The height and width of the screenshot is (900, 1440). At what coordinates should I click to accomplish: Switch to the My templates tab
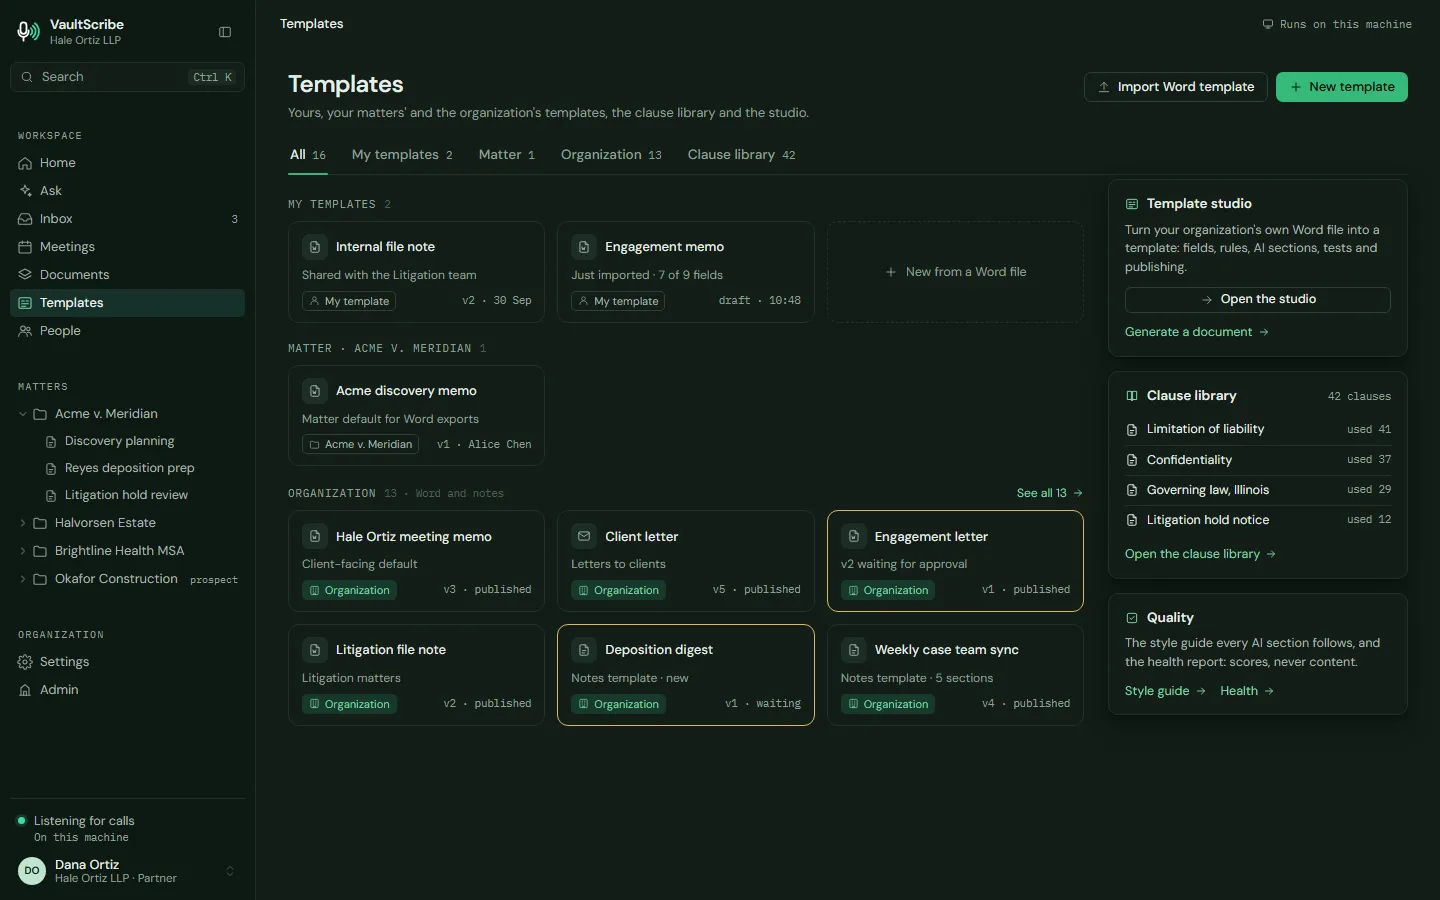tap(402, 155)
